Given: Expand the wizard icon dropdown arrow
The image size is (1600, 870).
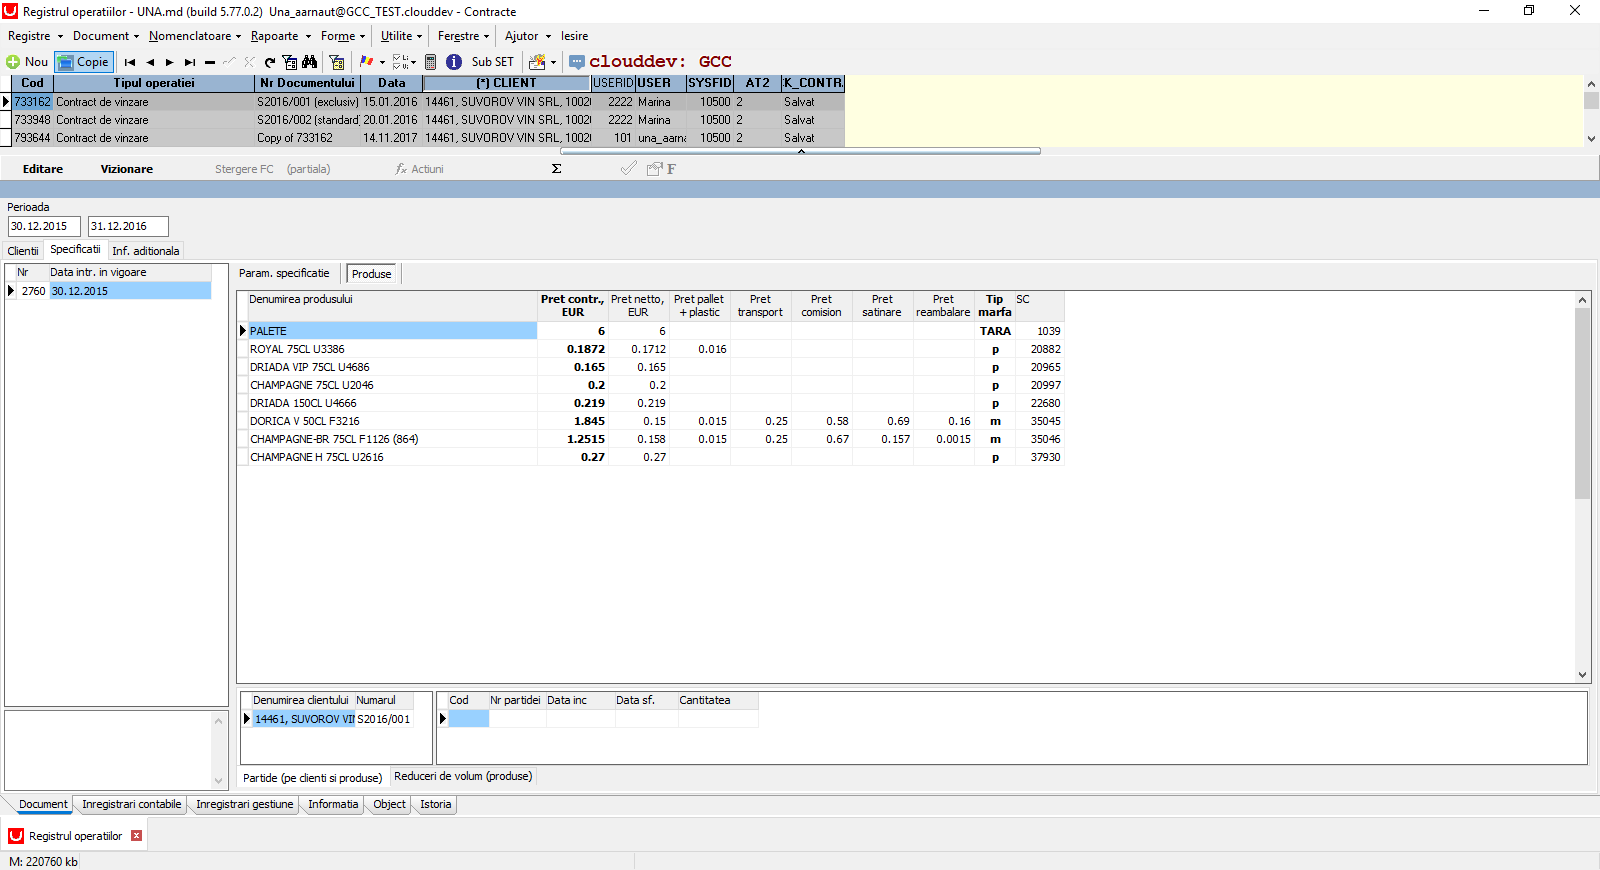Looking at the screenshot, I should pyautogui.click(x=553, y=62).
